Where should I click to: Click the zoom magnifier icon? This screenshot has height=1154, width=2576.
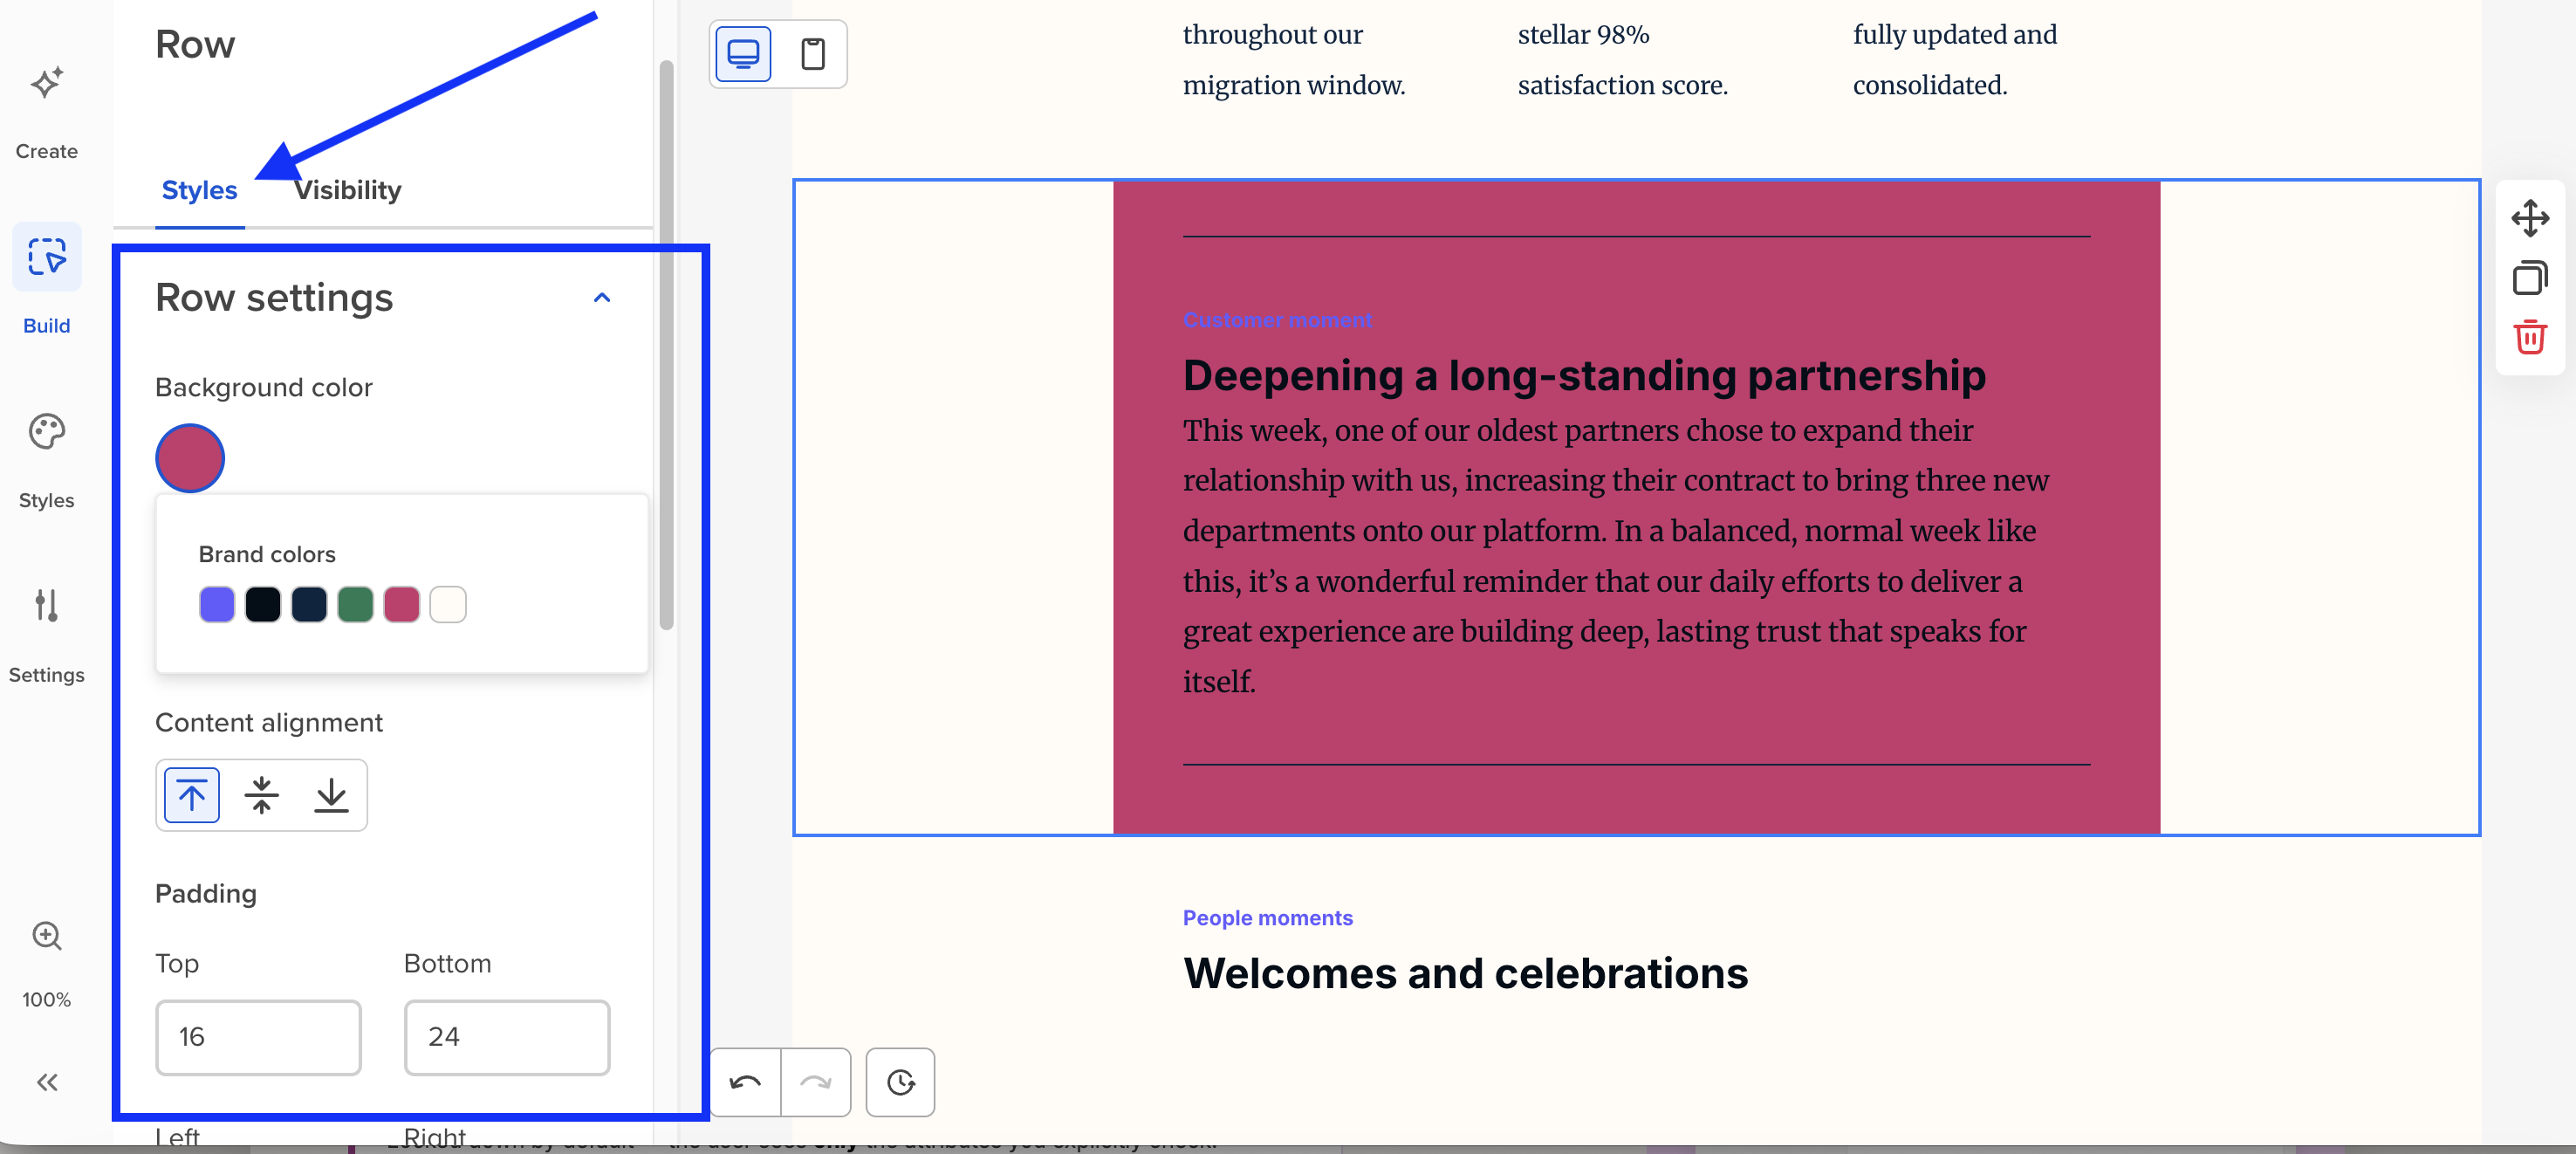tap(46, 936)
